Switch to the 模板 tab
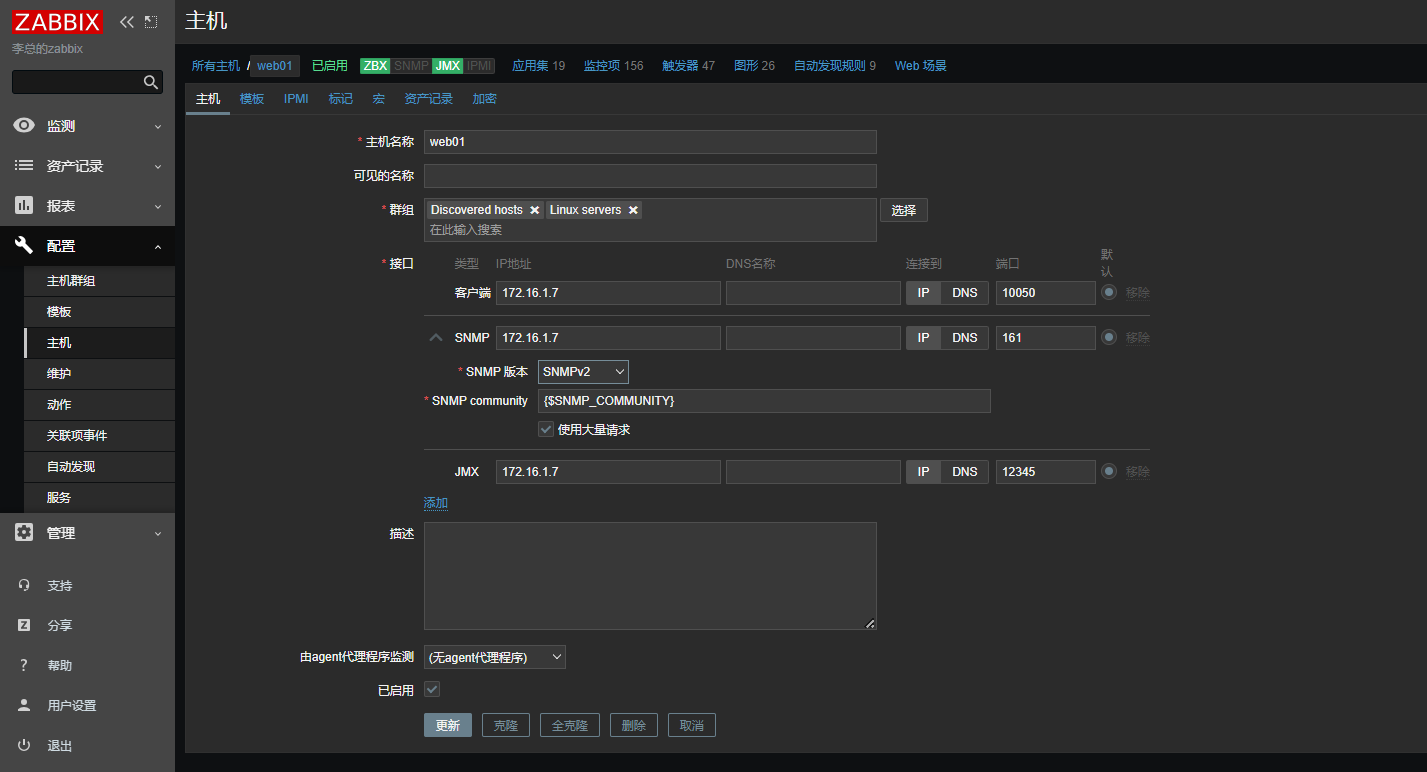This screenshot has width=1427, height=772. pos(252,99)
